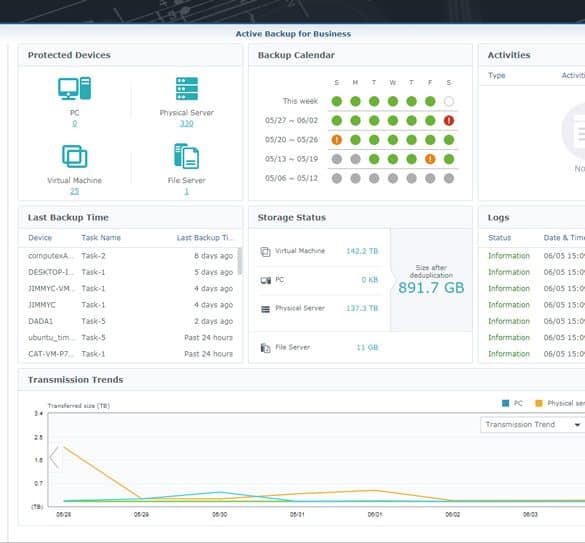
Task: Click the previous arrow on the trend chart
Action: 54,457
